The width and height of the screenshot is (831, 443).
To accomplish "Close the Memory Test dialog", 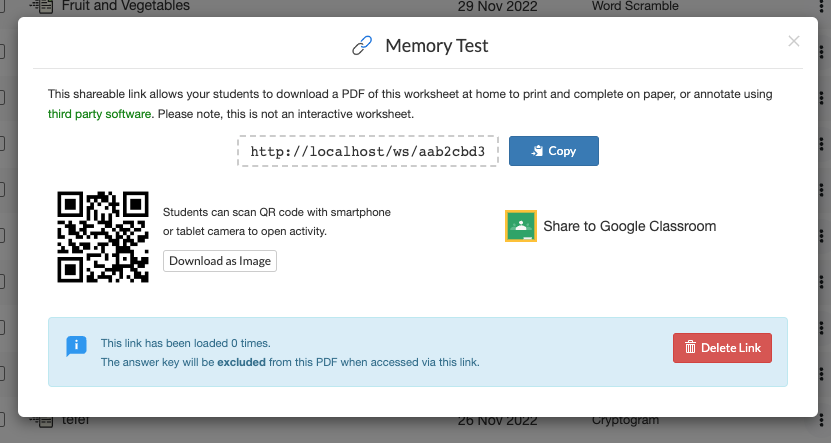I will pyautogui.click(x=793, y=41).
